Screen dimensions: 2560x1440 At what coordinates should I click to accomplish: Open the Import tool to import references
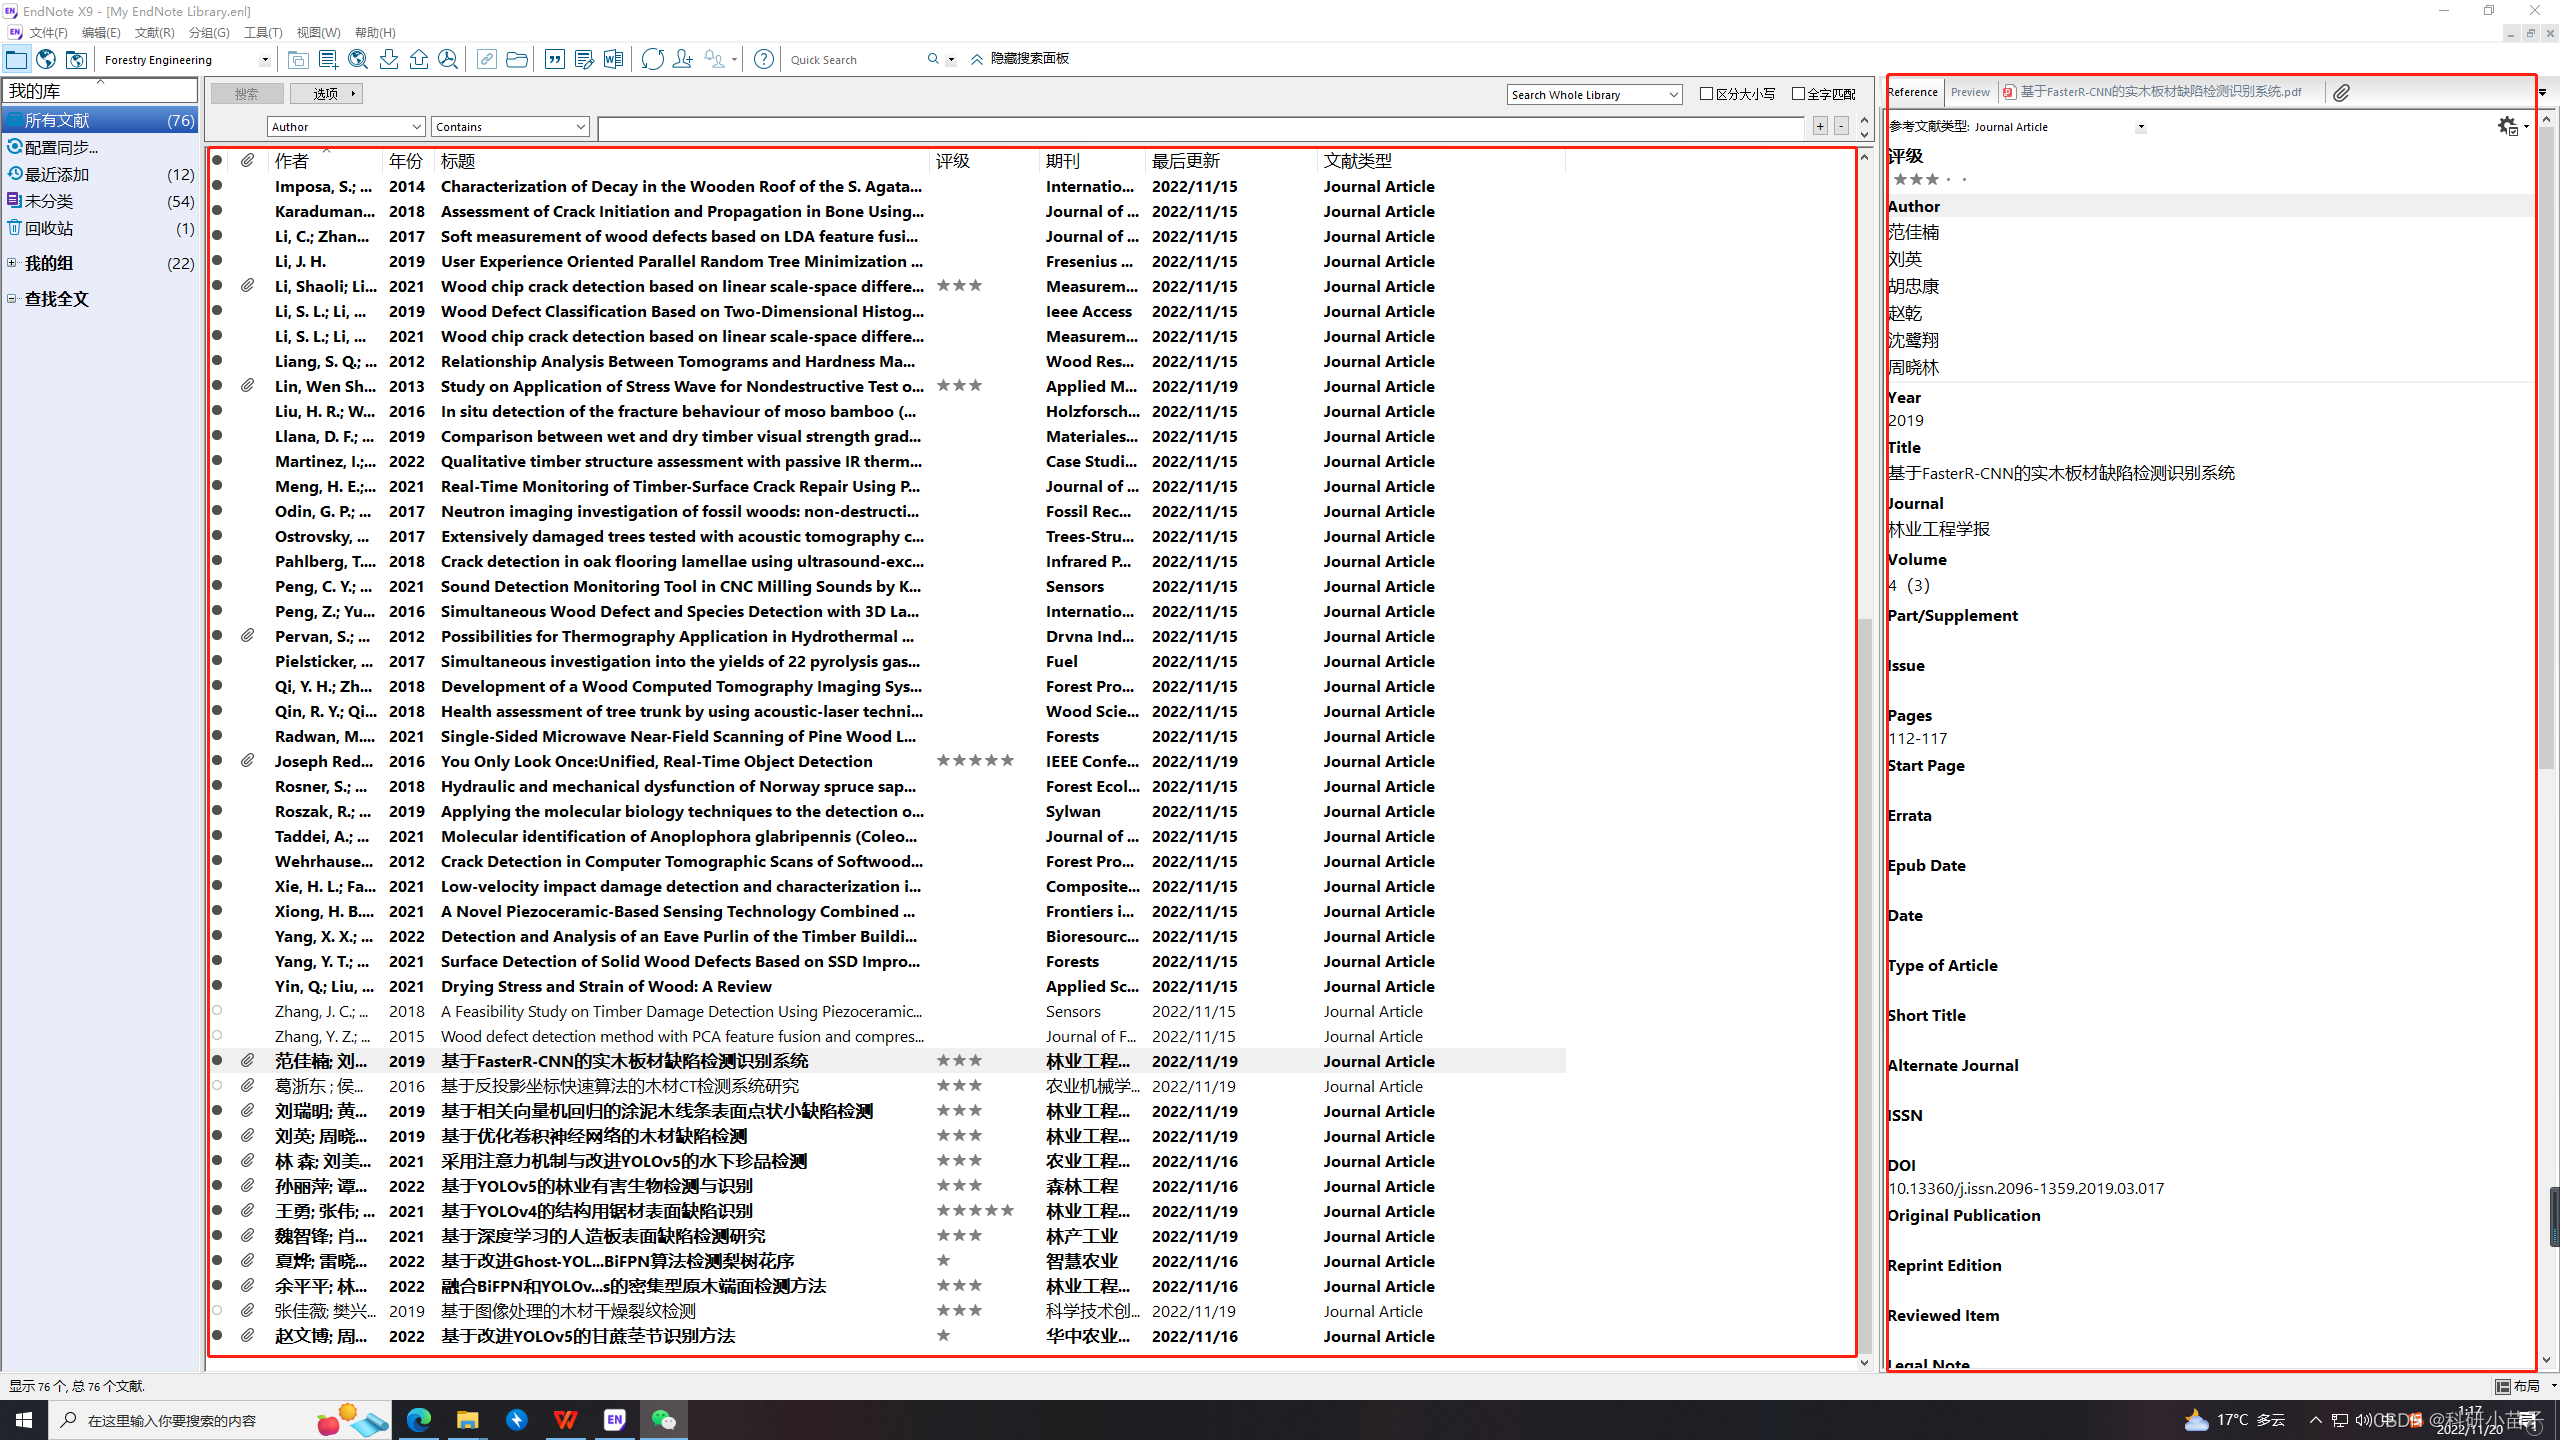(x=389, y=59)
